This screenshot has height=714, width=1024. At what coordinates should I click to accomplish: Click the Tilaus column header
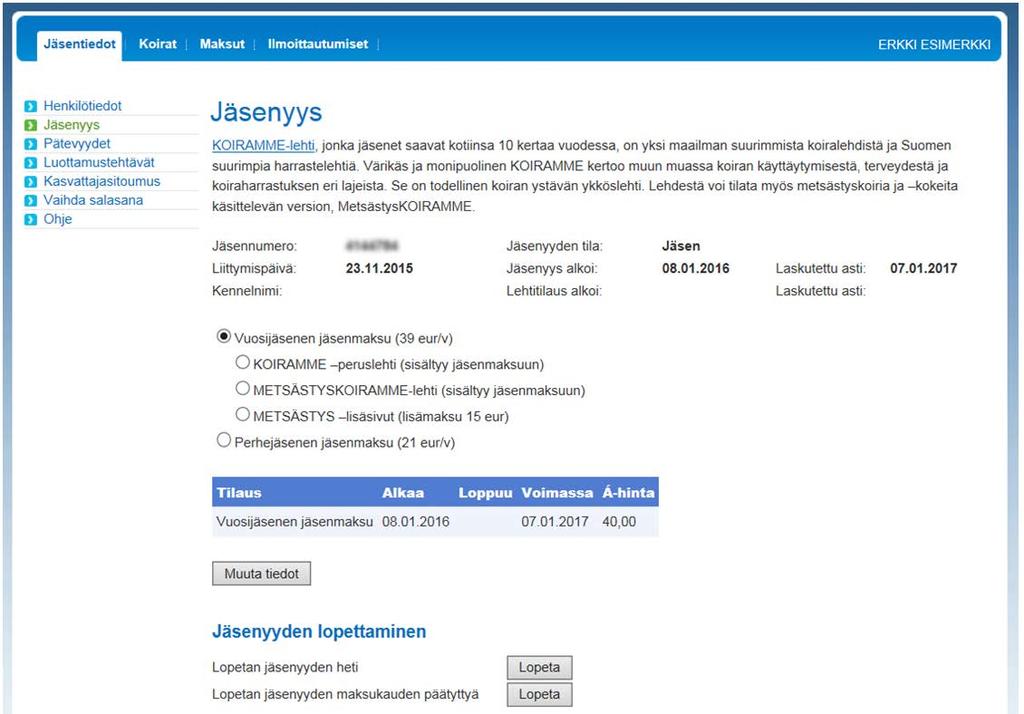(x=239, y=493)
